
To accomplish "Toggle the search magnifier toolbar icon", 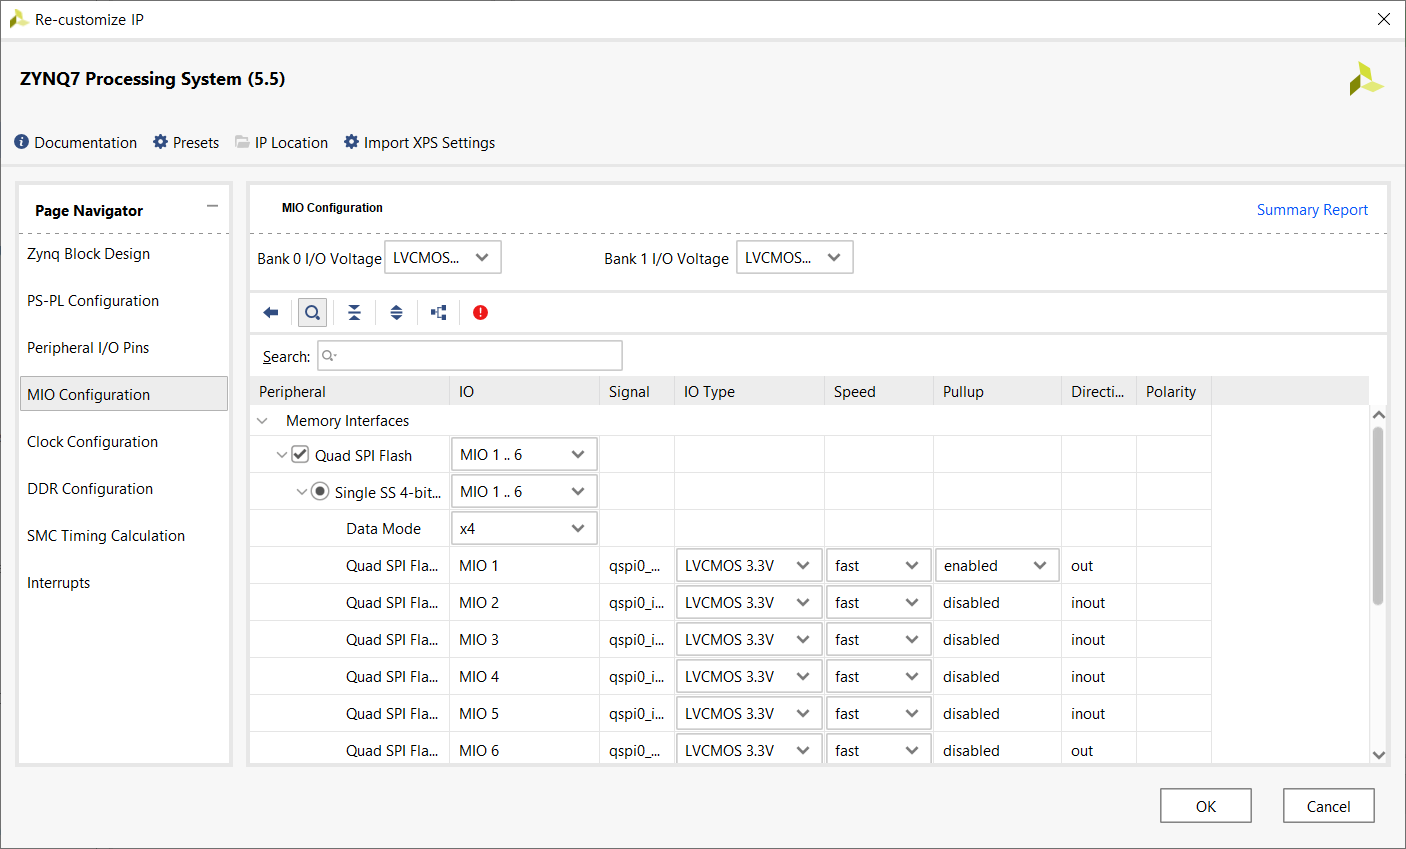I will 313,313.
